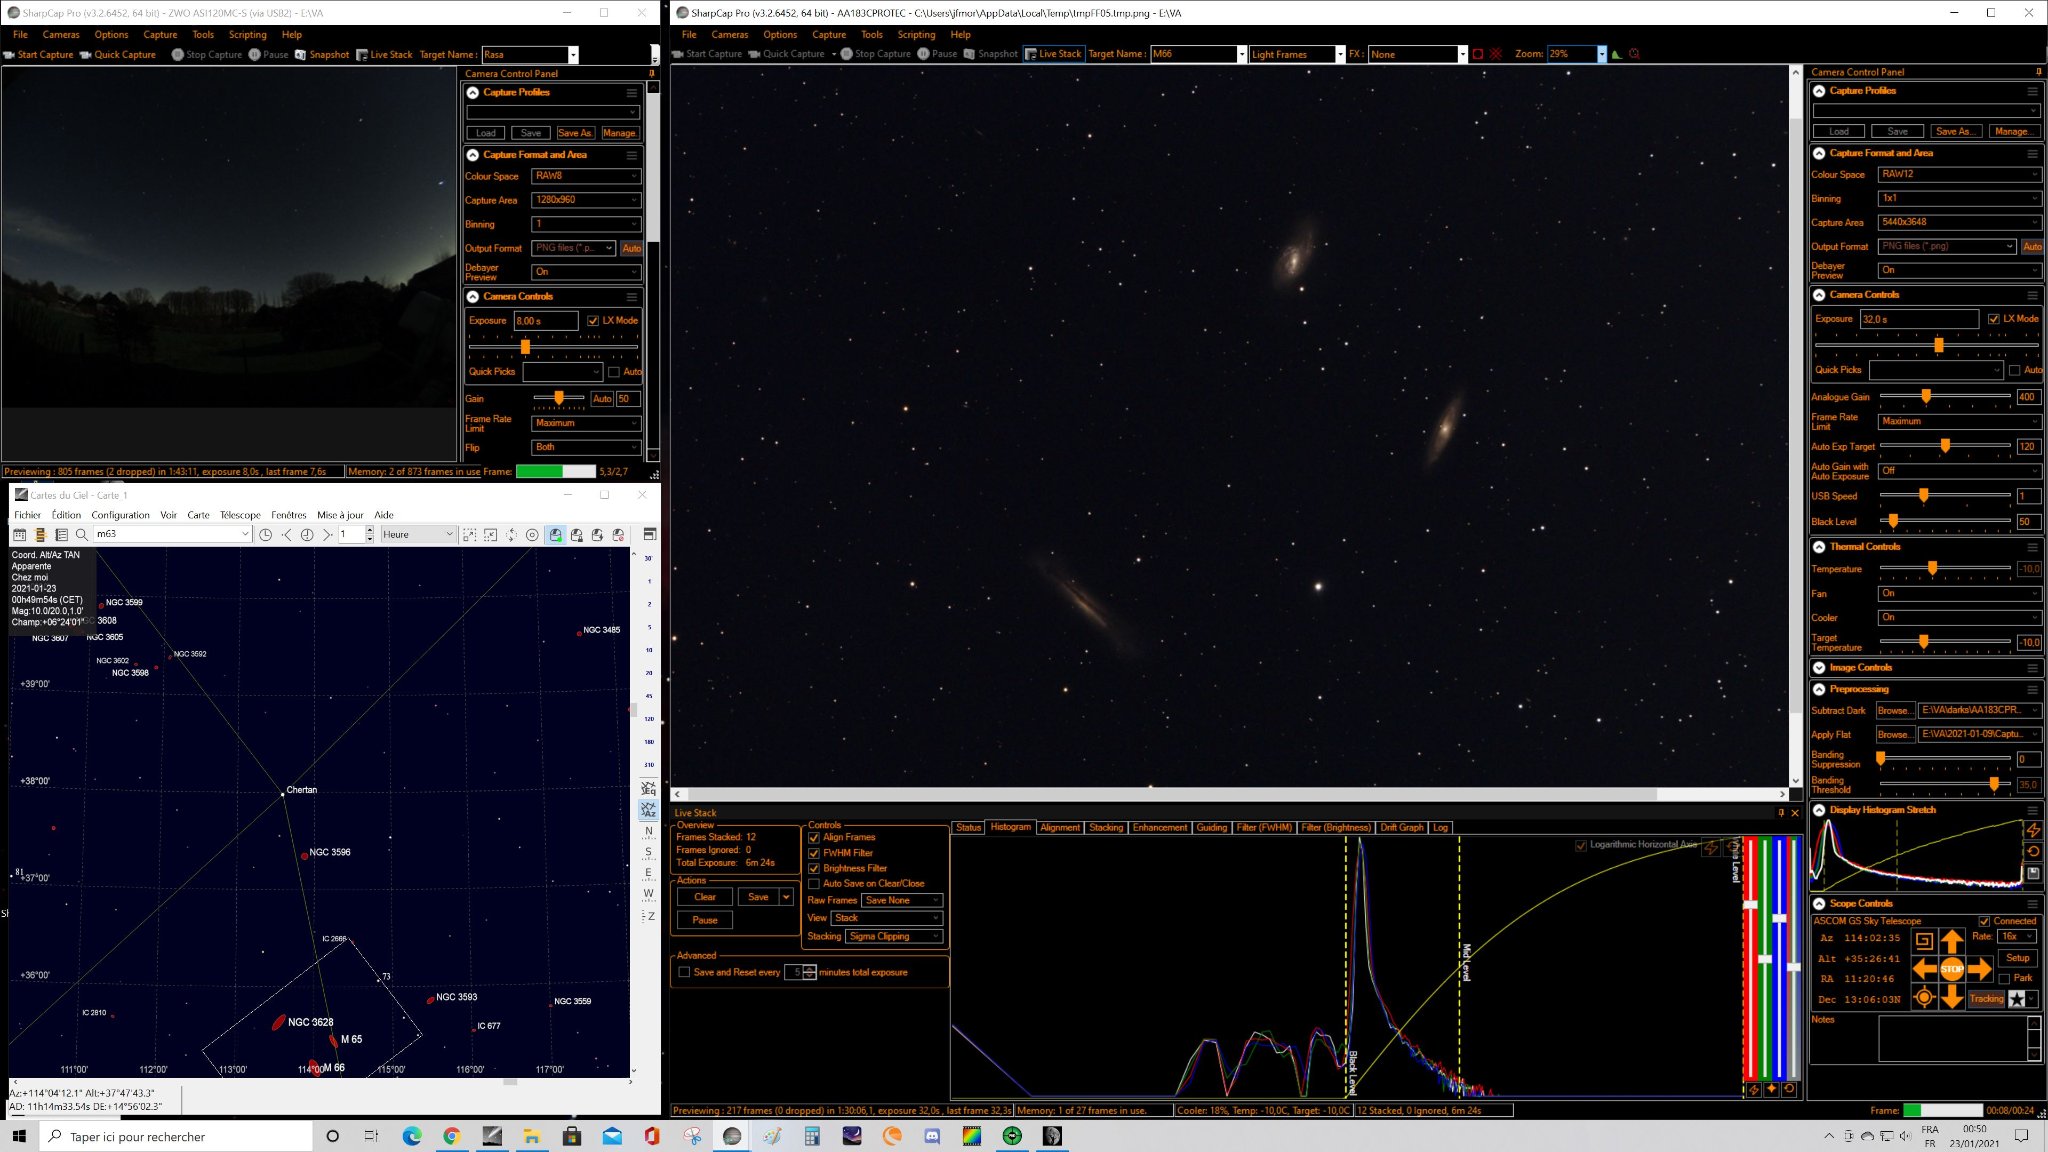This screenshot has width=2048, height=1152.
Task: Click the zoom-in frame icon in Cartes du Ciel
Action: [469, 535]
